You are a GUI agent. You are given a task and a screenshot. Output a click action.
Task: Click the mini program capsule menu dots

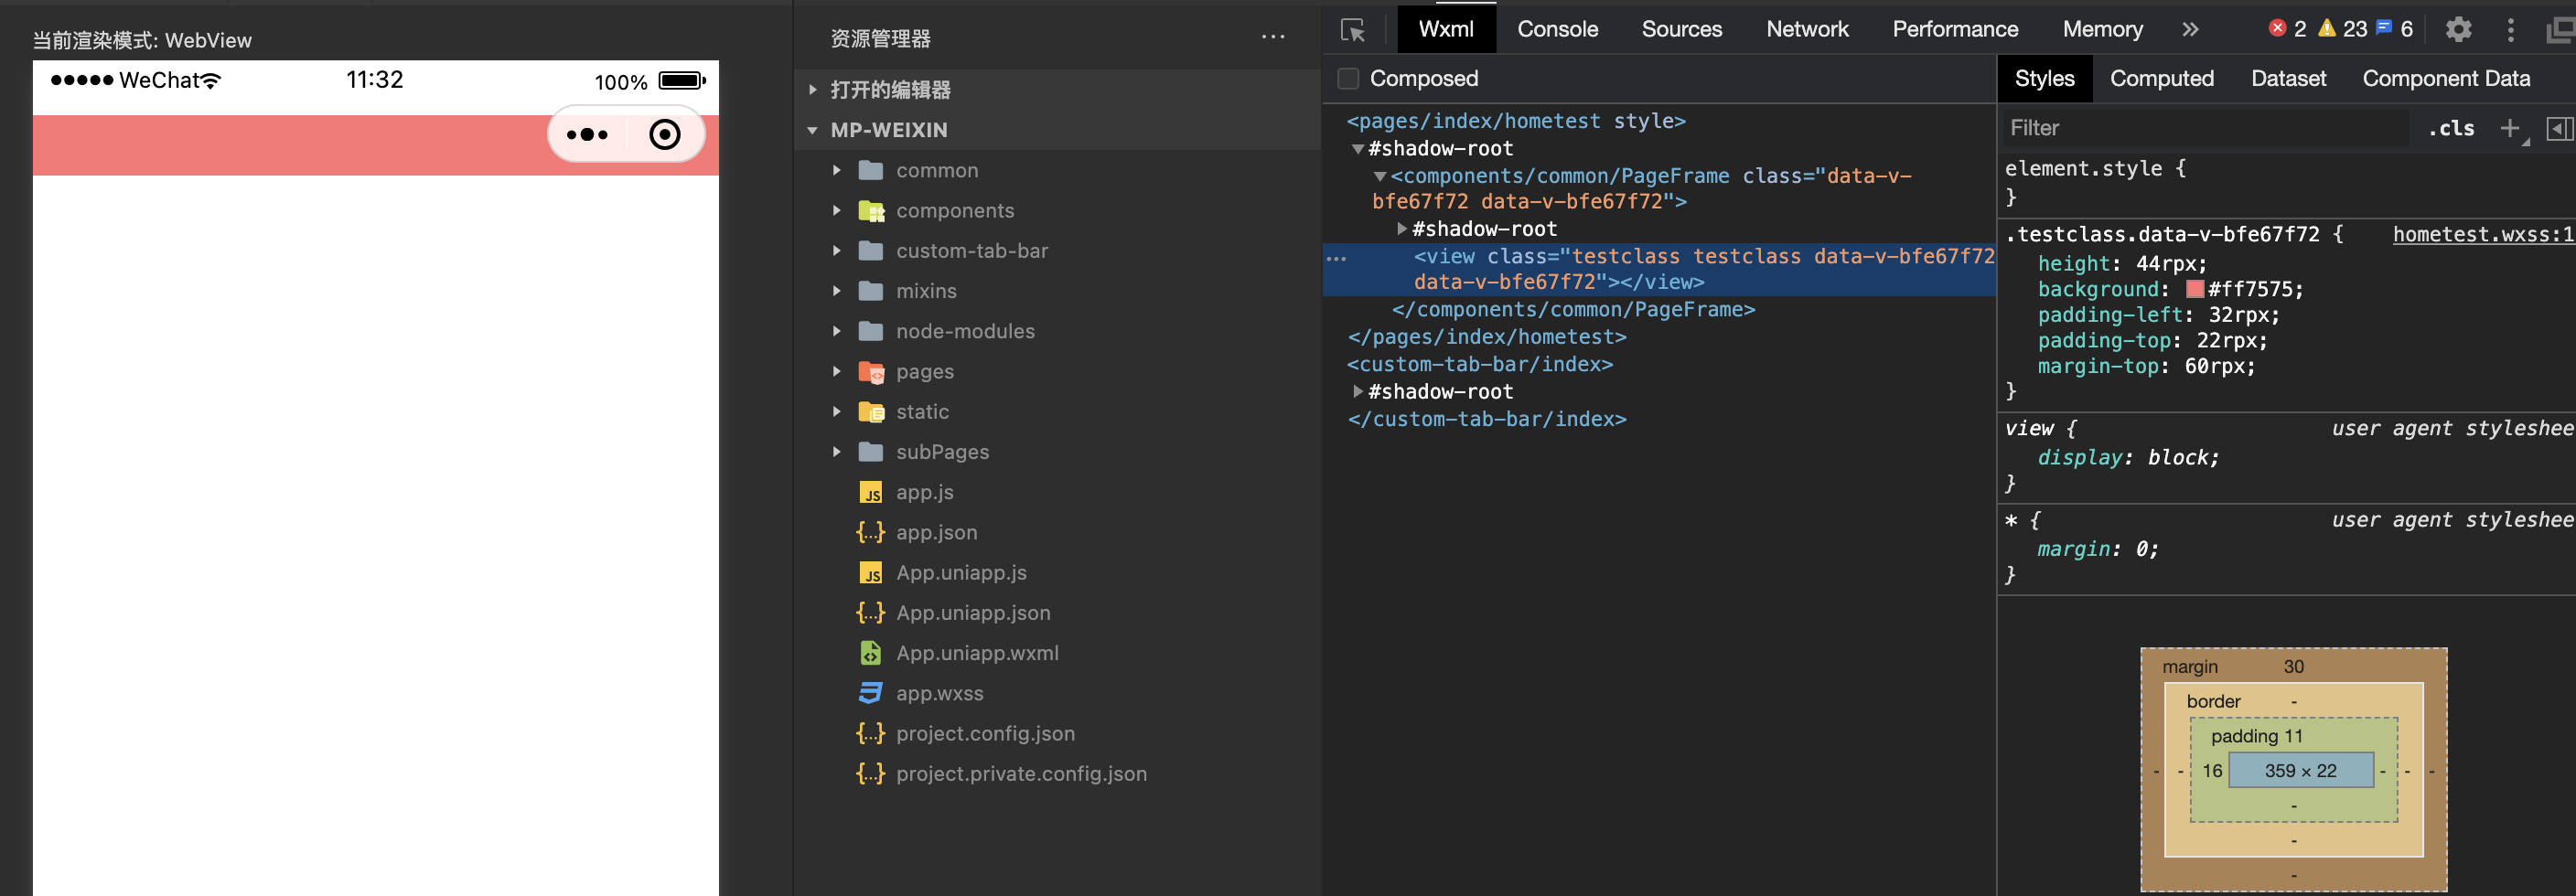pos(587,134)
